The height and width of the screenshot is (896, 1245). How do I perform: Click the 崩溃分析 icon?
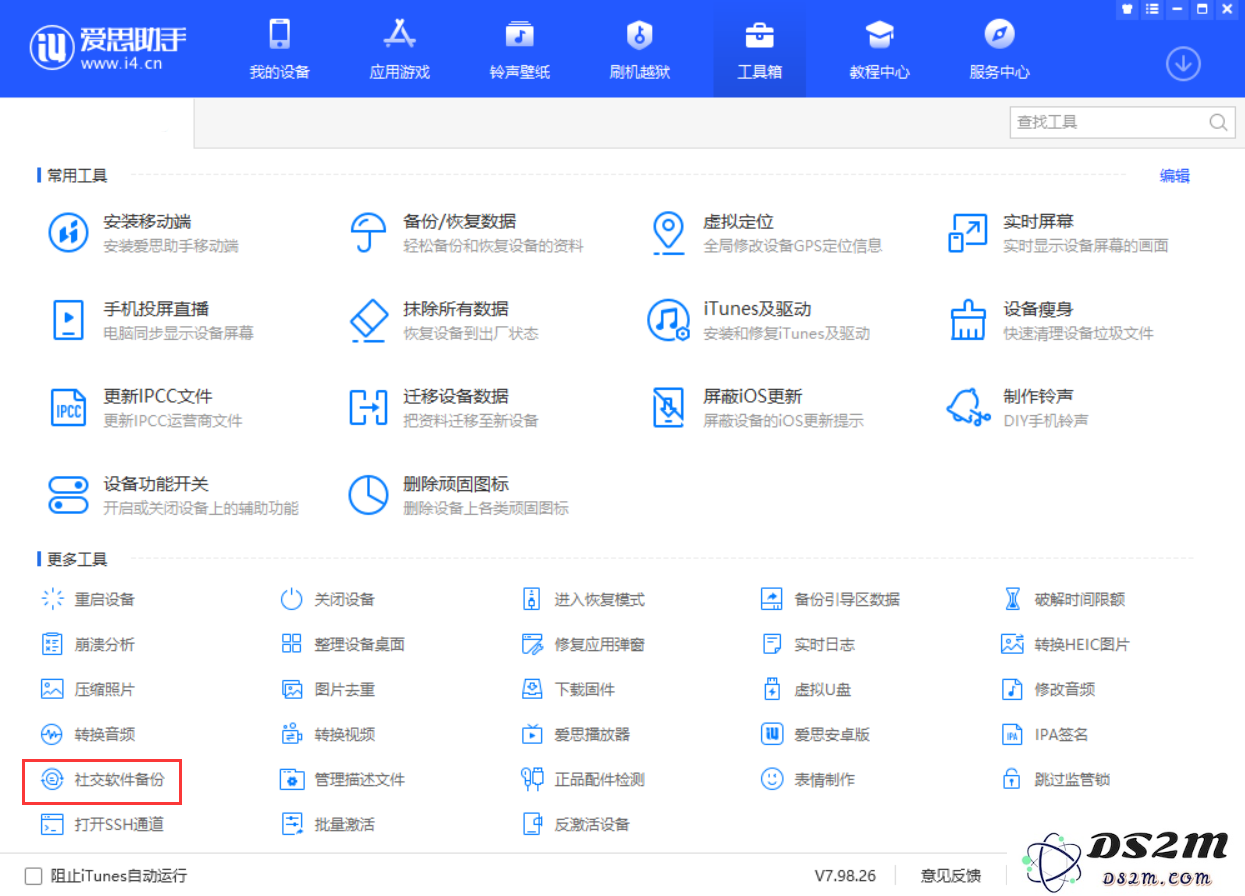[52, 644]
